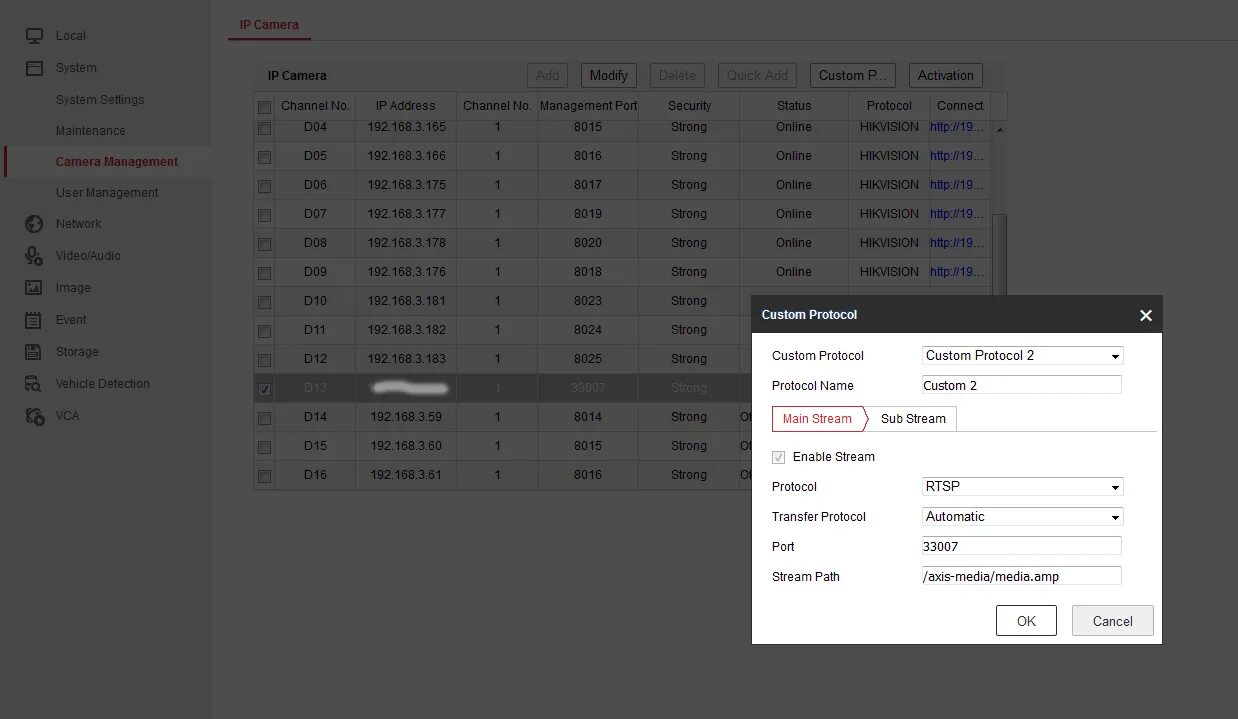Uncheck the D13 camera row

click(264, 389)
